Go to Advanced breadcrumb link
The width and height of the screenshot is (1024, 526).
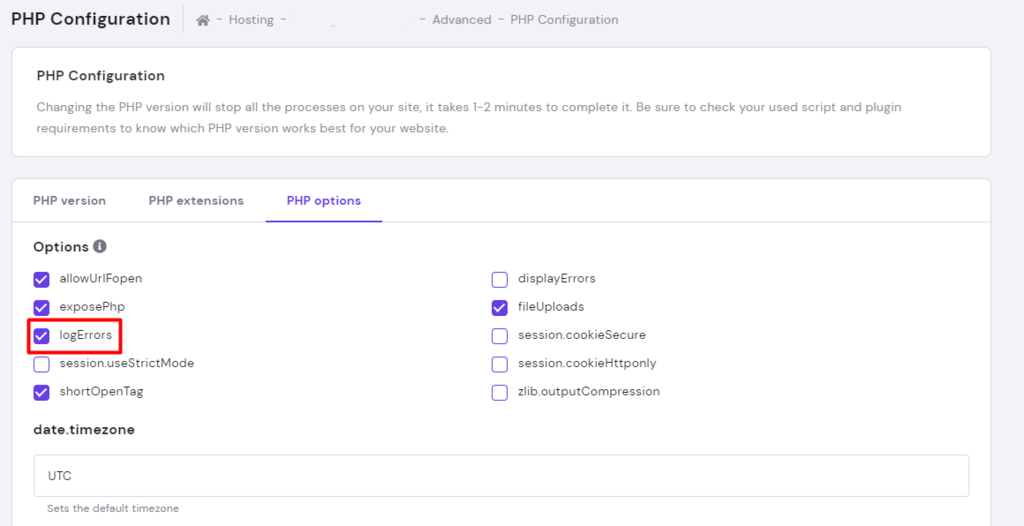tap(461, 20)
